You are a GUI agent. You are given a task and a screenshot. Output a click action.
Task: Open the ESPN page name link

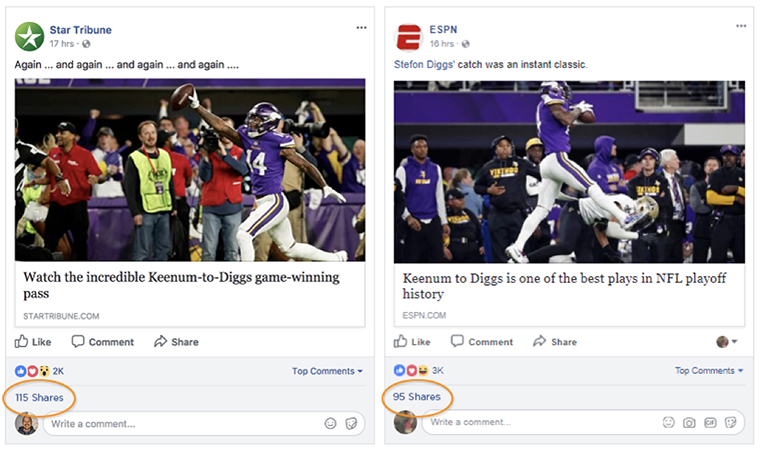443,30
